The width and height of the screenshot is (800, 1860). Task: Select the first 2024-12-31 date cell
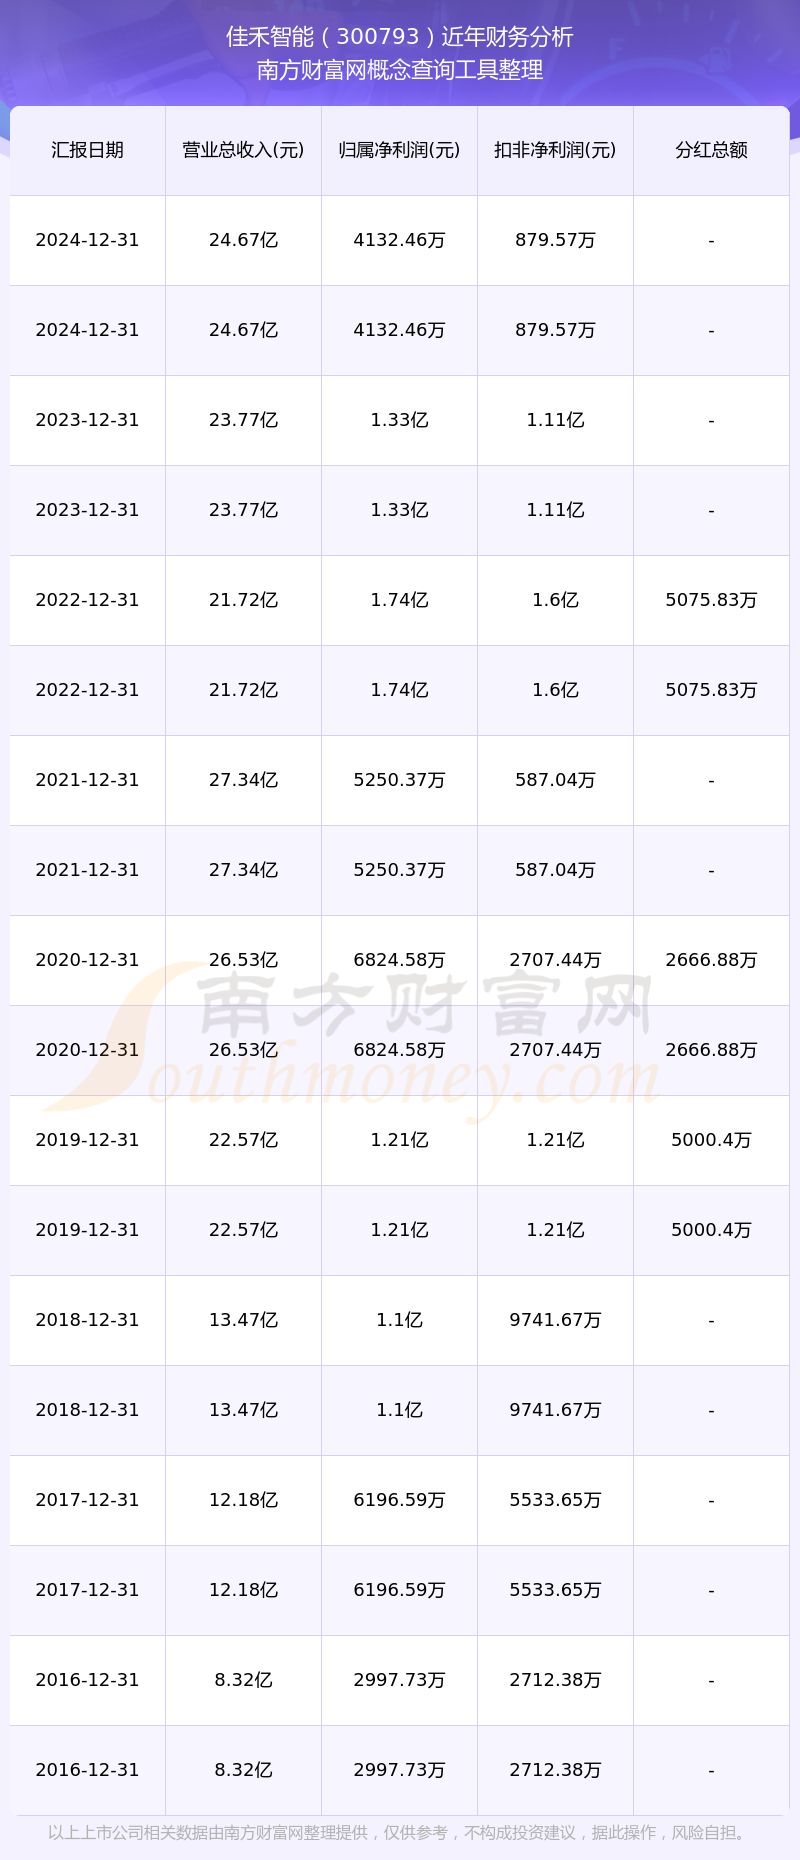tap(87, 240)
